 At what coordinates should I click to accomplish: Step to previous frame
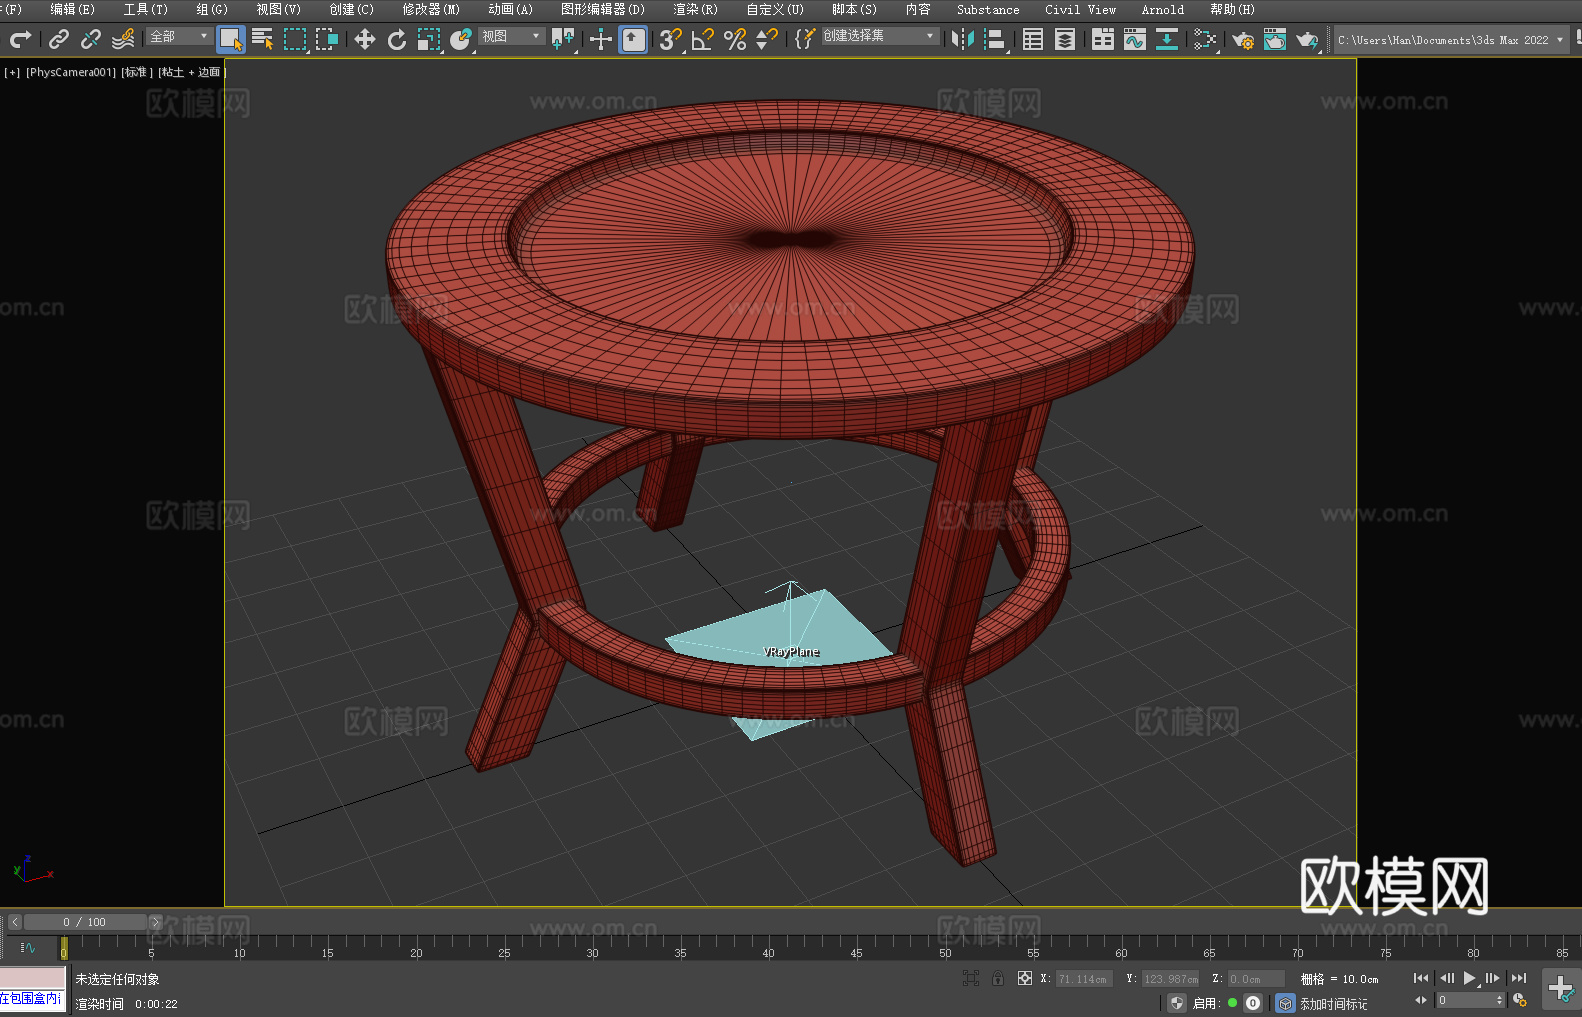pyautogui.click(x=1446, y=978)
